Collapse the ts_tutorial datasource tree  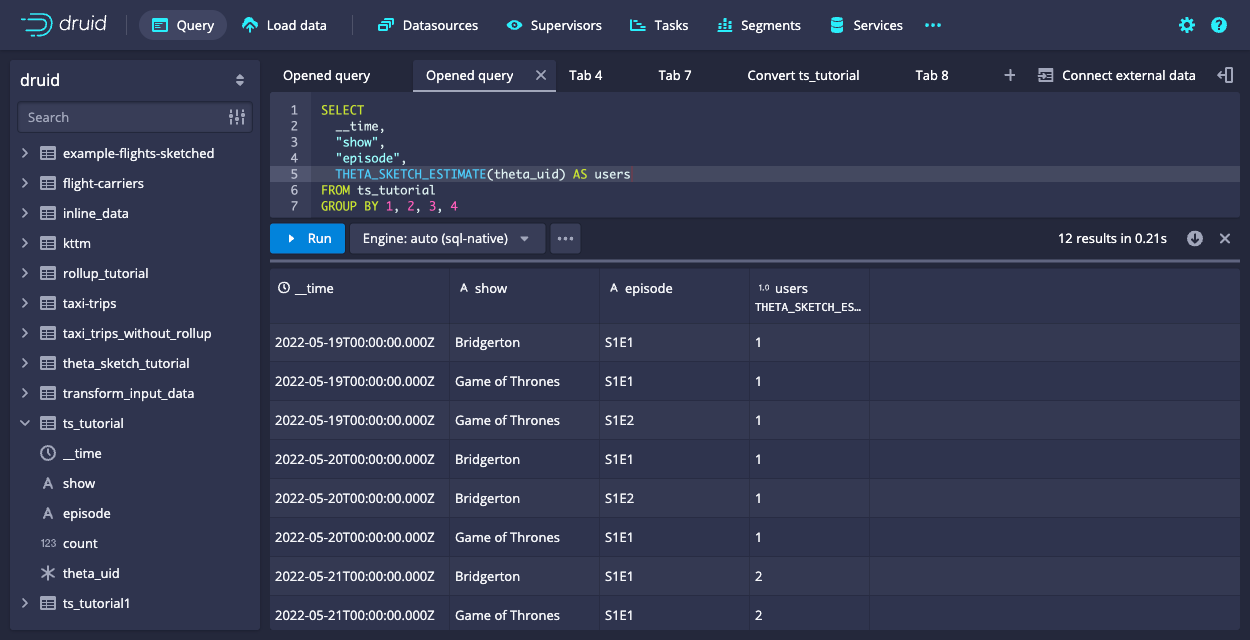(x=25, y=423)
